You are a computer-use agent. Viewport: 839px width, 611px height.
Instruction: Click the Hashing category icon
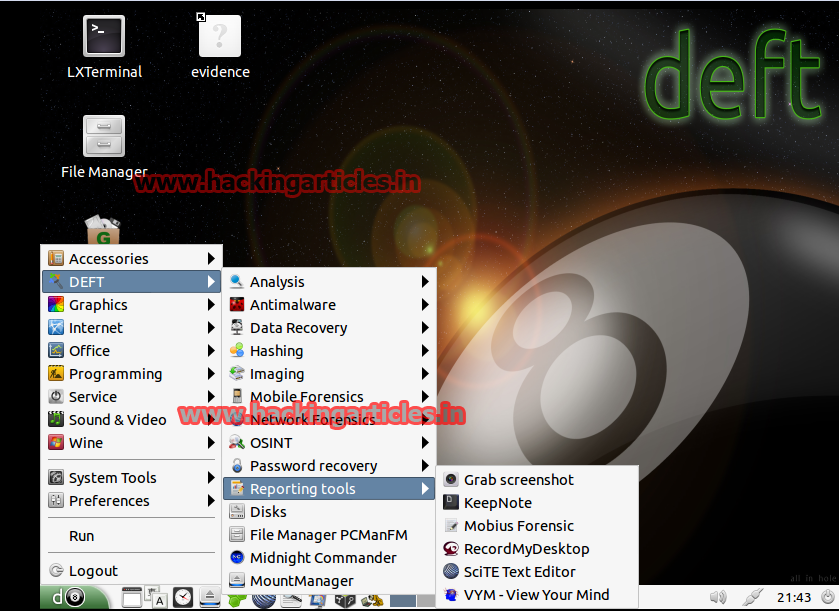pos(237,350)
